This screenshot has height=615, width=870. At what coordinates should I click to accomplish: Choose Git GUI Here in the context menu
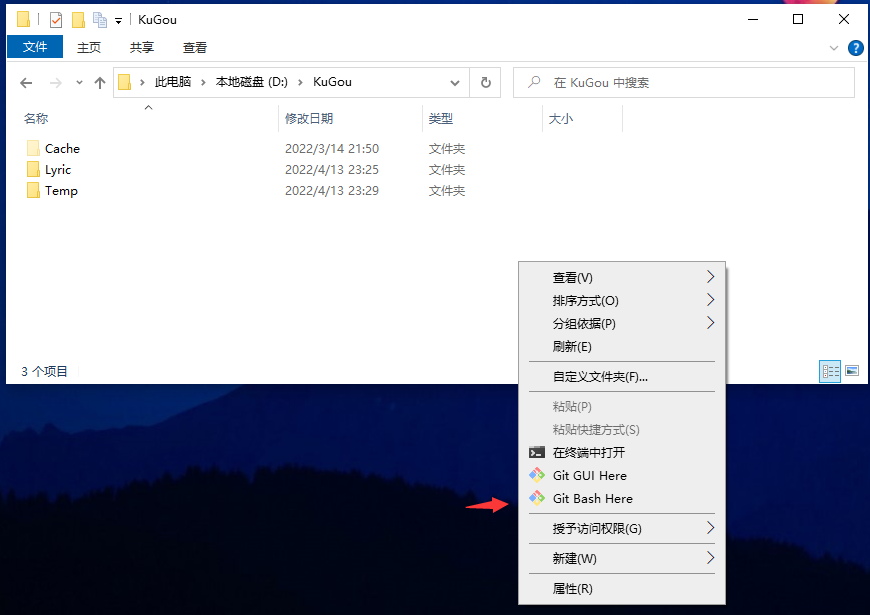[x=621, y=476]
